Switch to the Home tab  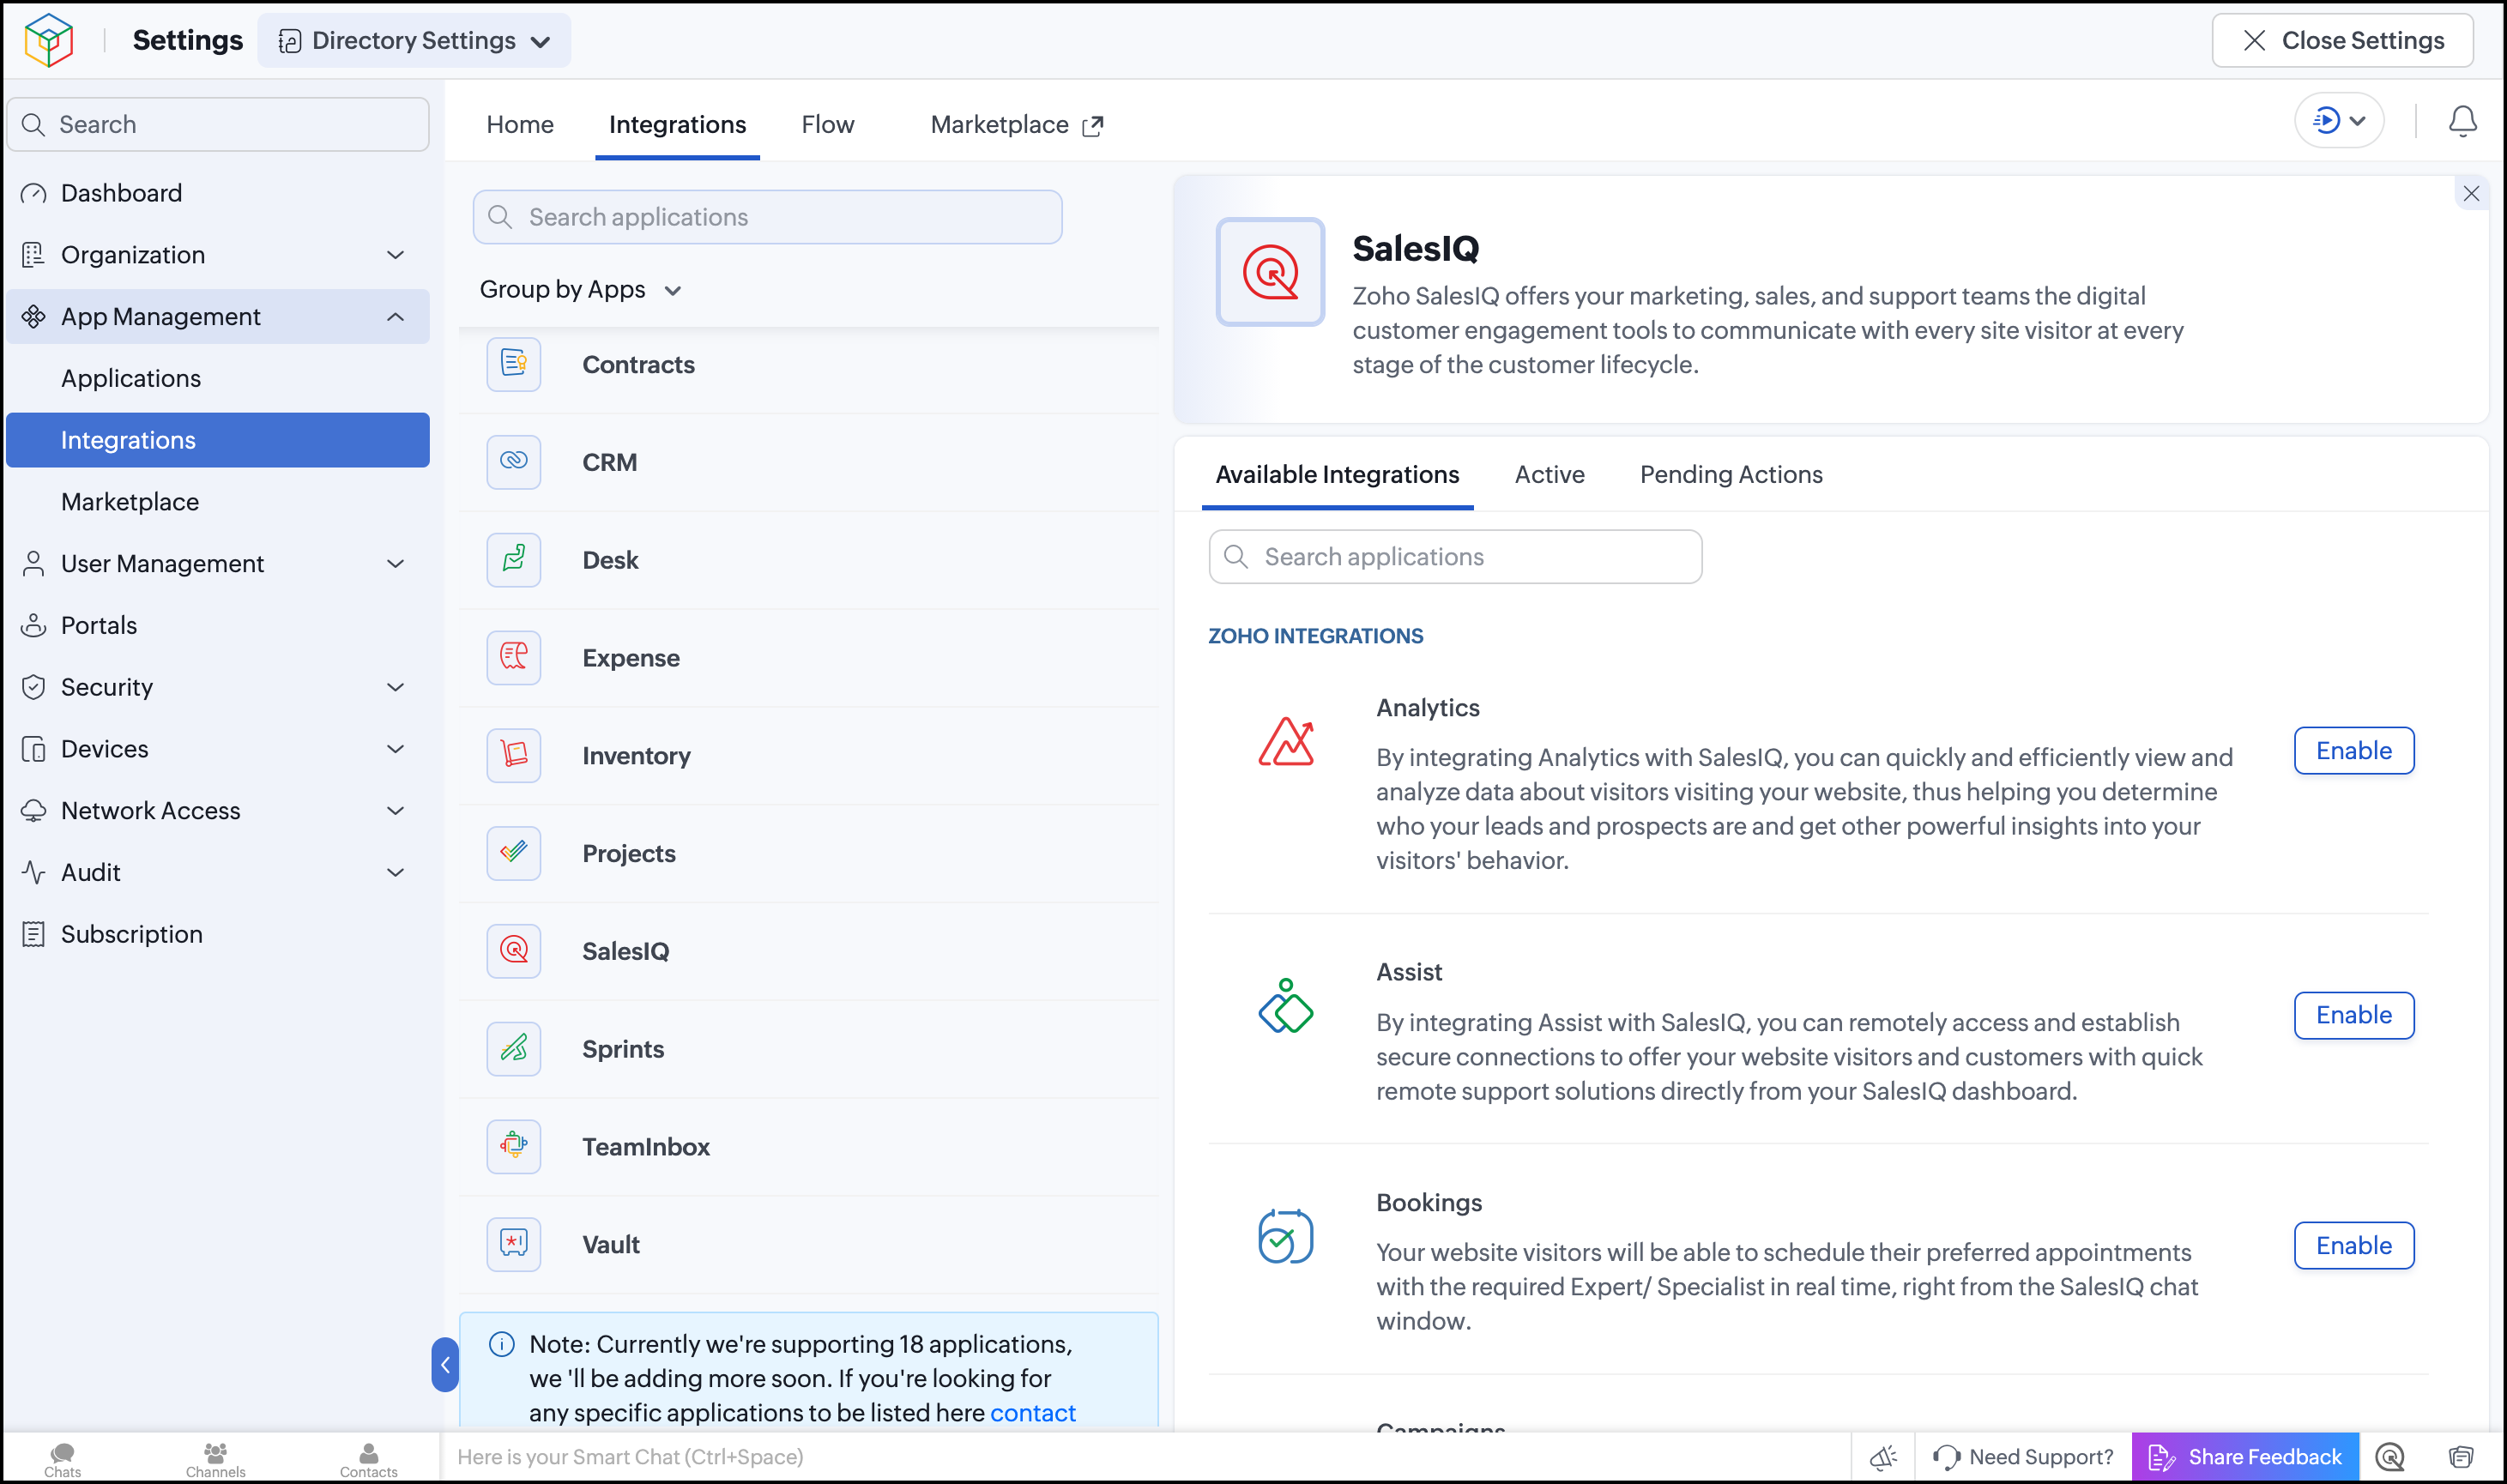(520, 124)
